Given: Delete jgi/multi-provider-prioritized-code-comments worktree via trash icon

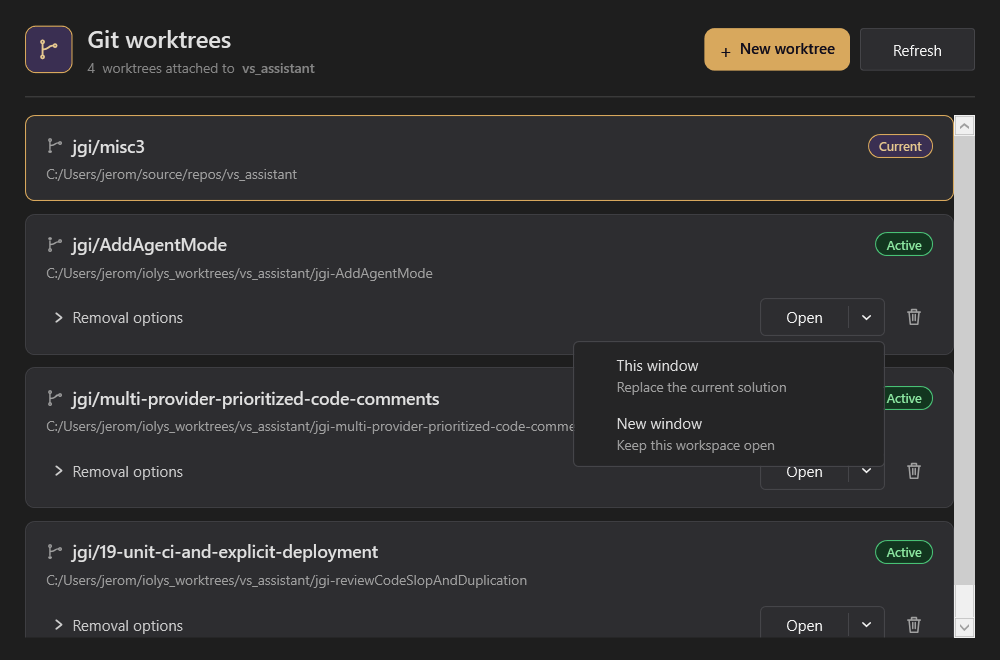Looking at the screenshot, I should tap(914, 471).
